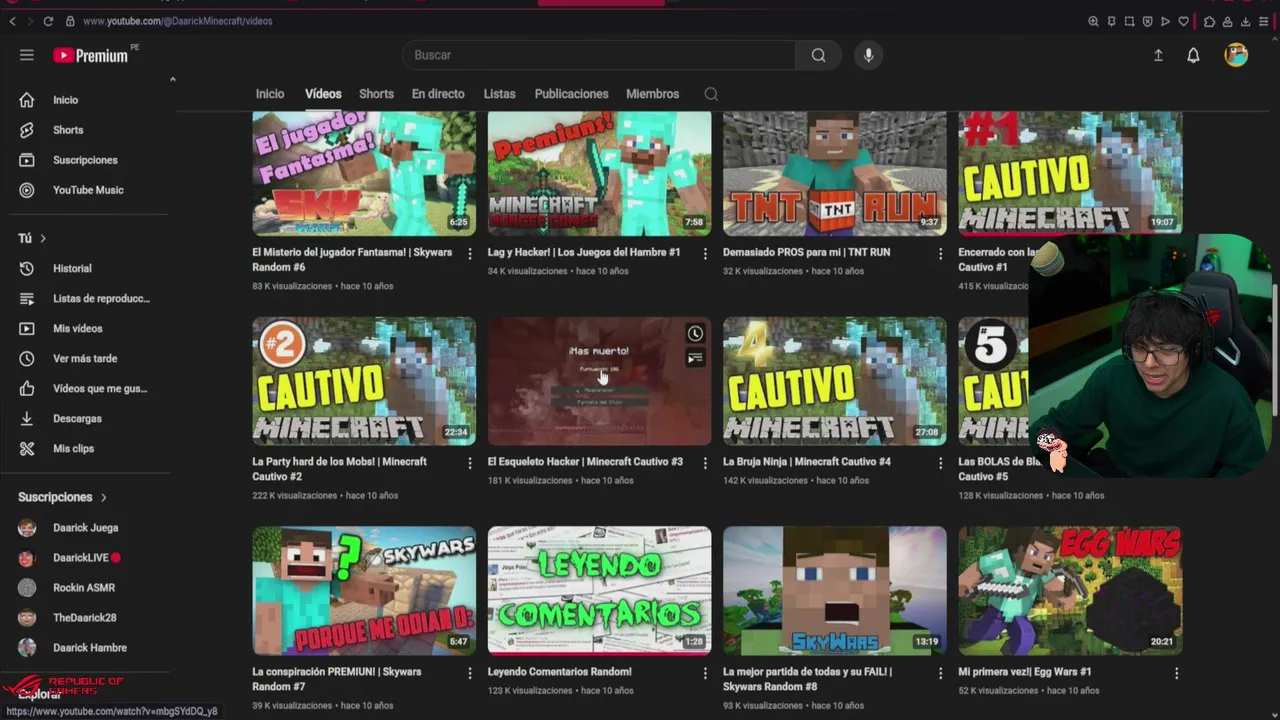Open options for La Bruja Ninja video
1280x720 pixels.
[x=940, y=463]
